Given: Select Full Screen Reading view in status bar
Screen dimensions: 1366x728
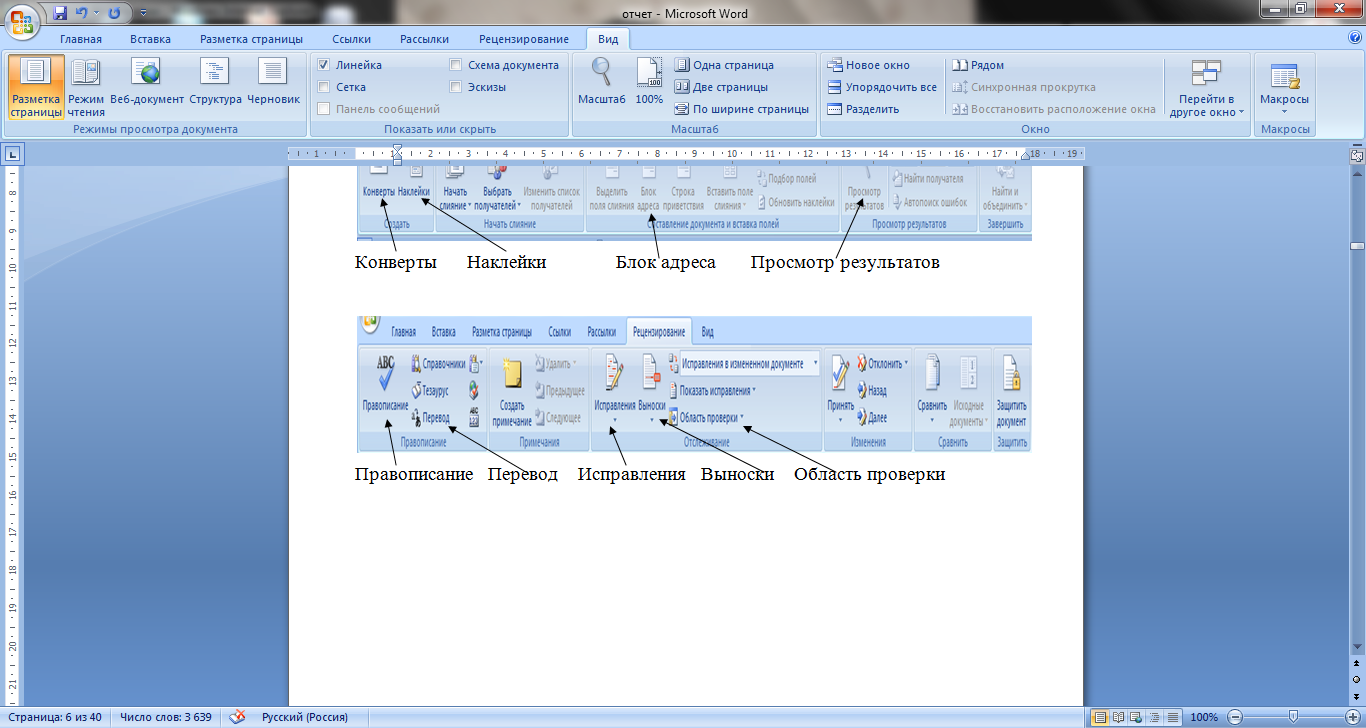Looking at the screenshot, I should (x=1118, y=717).
